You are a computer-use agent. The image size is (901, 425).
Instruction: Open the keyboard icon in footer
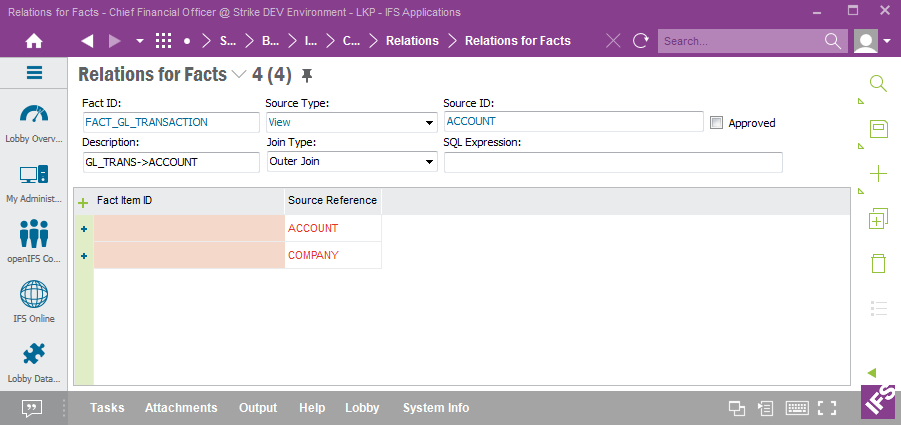click(798, 408)
